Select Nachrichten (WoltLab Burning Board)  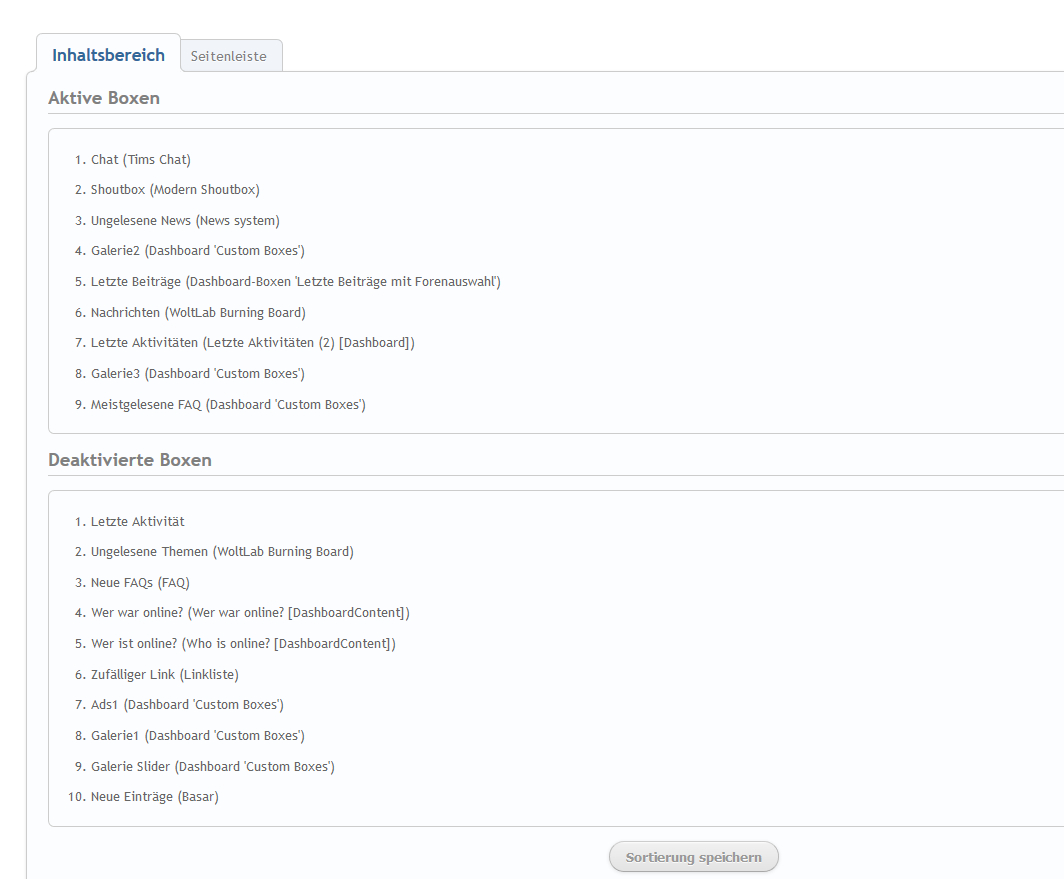click(x=198, y=312)
